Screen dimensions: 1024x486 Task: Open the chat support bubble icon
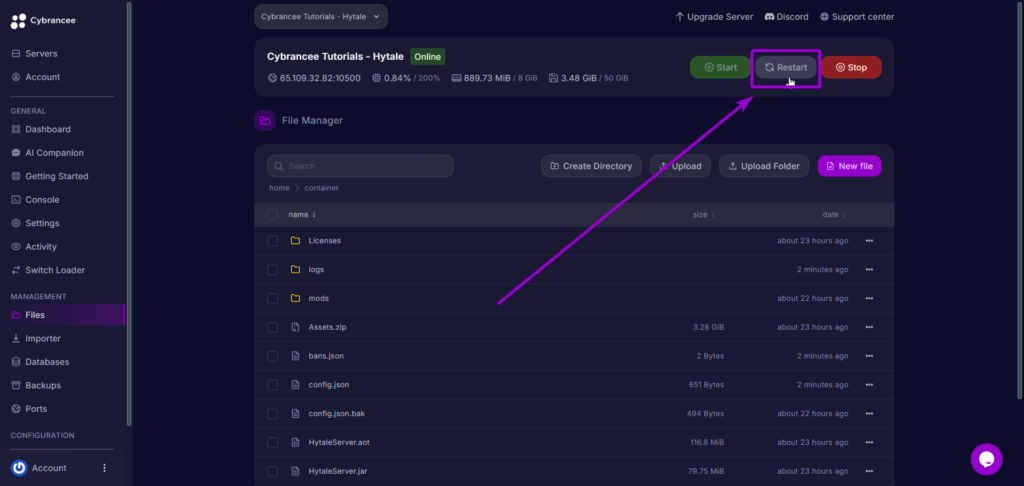tap(986, 459)
